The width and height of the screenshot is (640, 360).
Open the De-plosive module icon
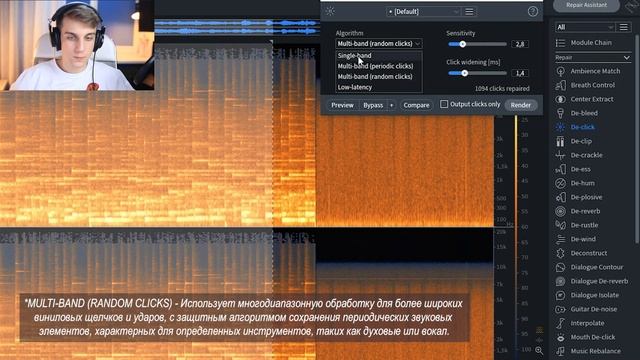(560, 197)
